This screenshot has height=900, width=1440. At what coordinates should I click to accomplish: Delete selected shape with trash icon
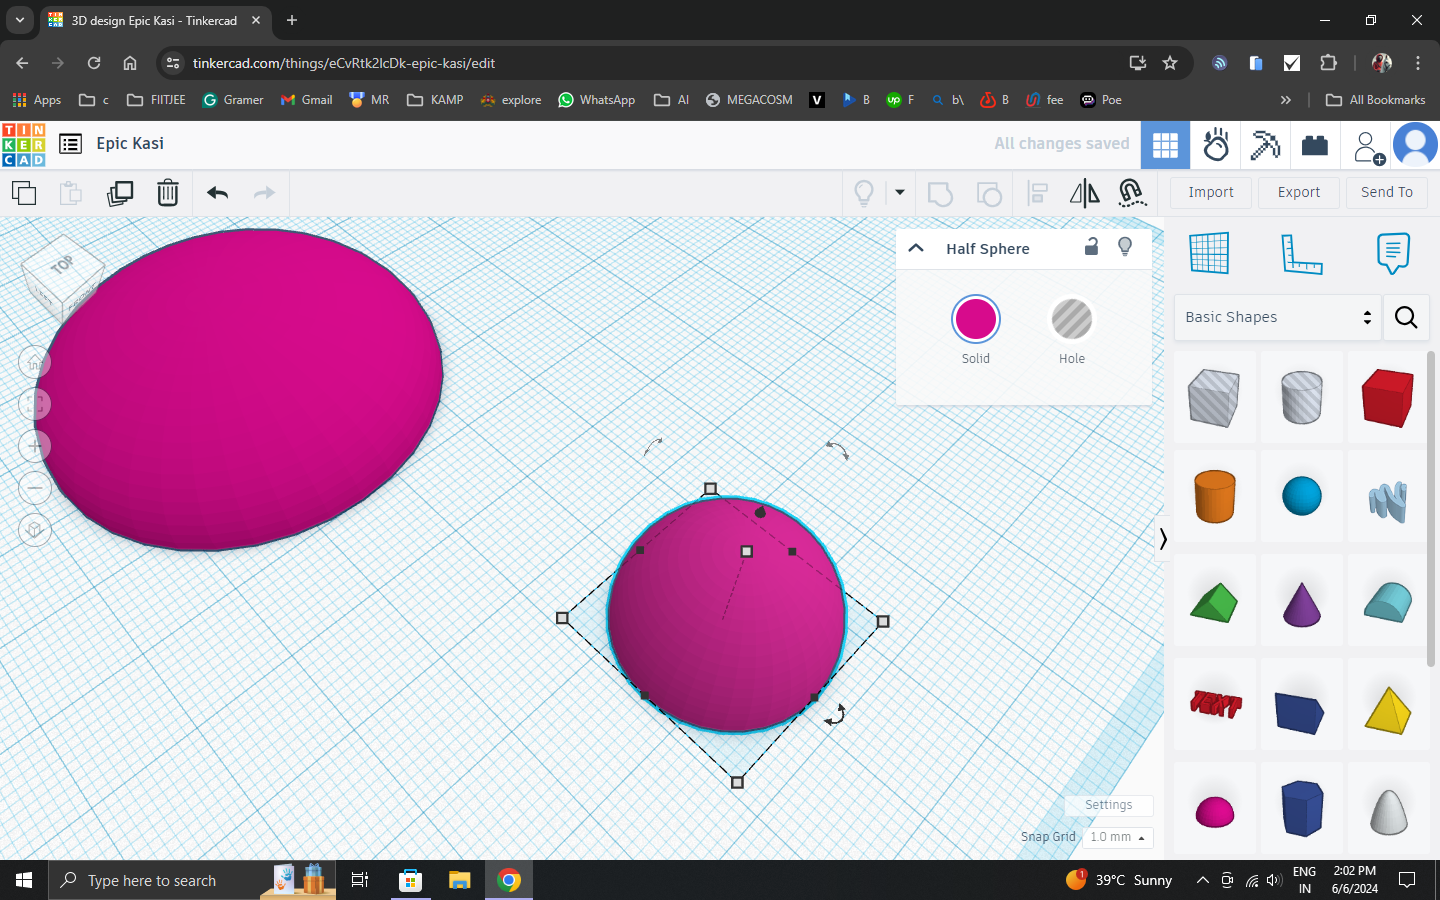(168, 192)
